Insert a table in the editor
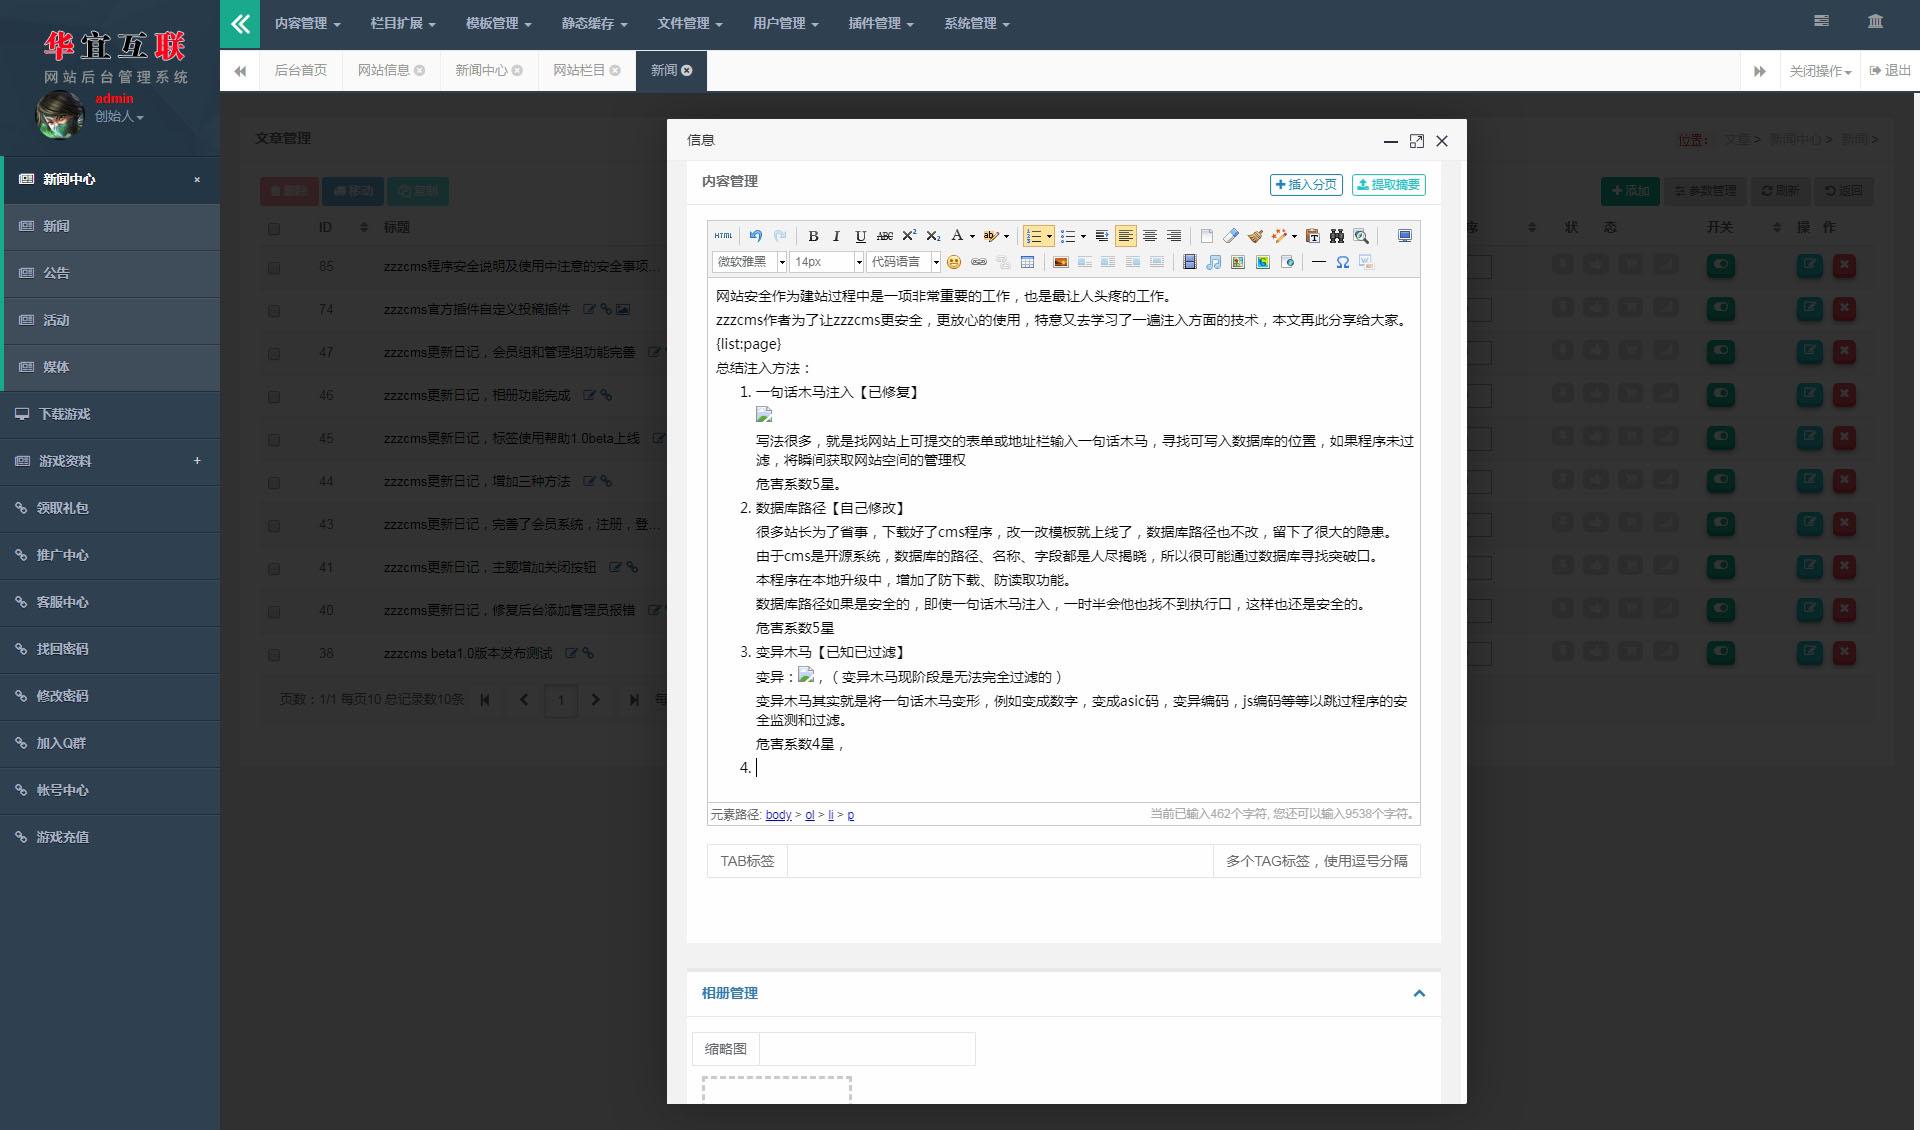The height and width of the screenshot is (1130, 1920). click(x=1027, y=262)
